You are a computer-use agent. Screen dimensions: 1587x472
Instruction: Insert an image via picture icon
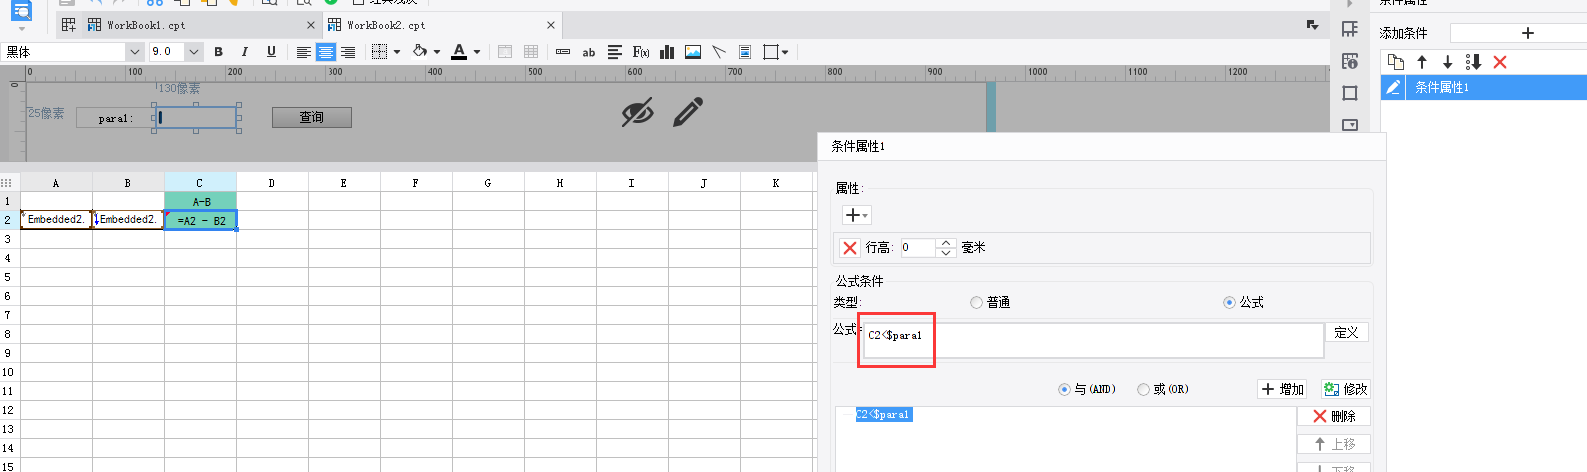coord(693,52)
